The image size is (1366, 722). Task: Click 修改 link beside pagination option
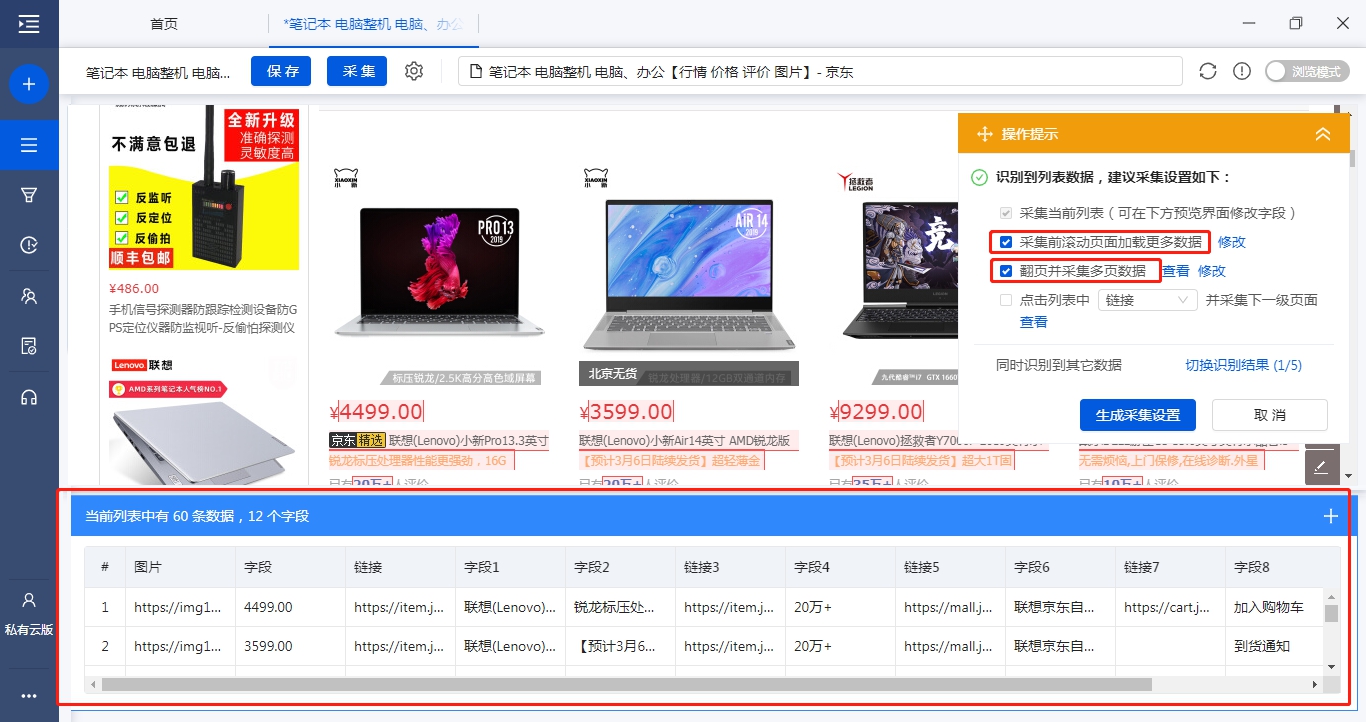point(1212,271)
